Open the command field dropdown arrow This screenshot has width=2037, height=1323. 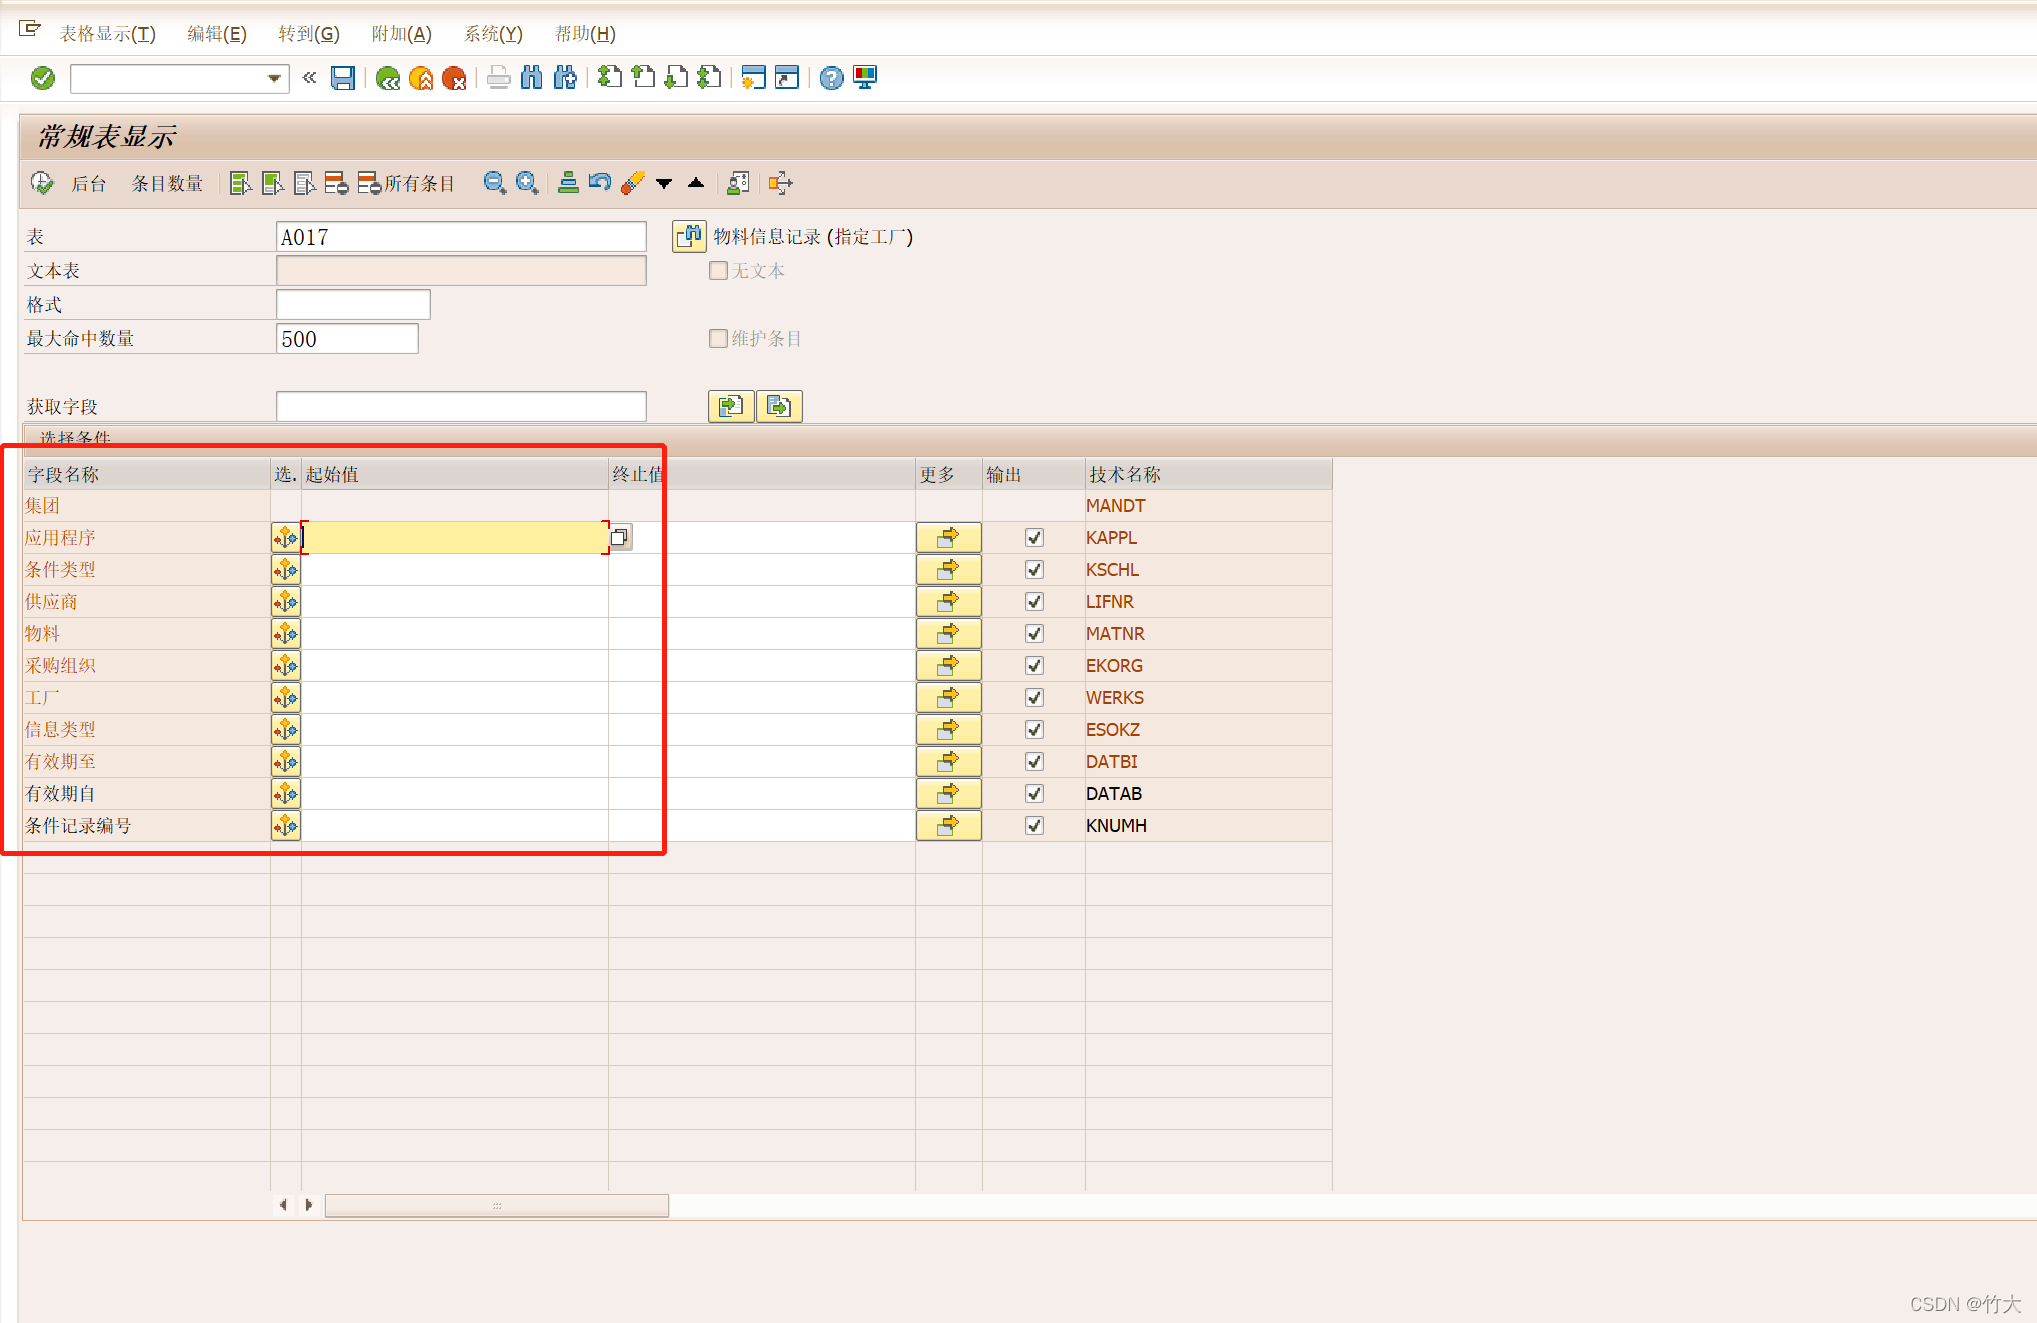[274, 78]
